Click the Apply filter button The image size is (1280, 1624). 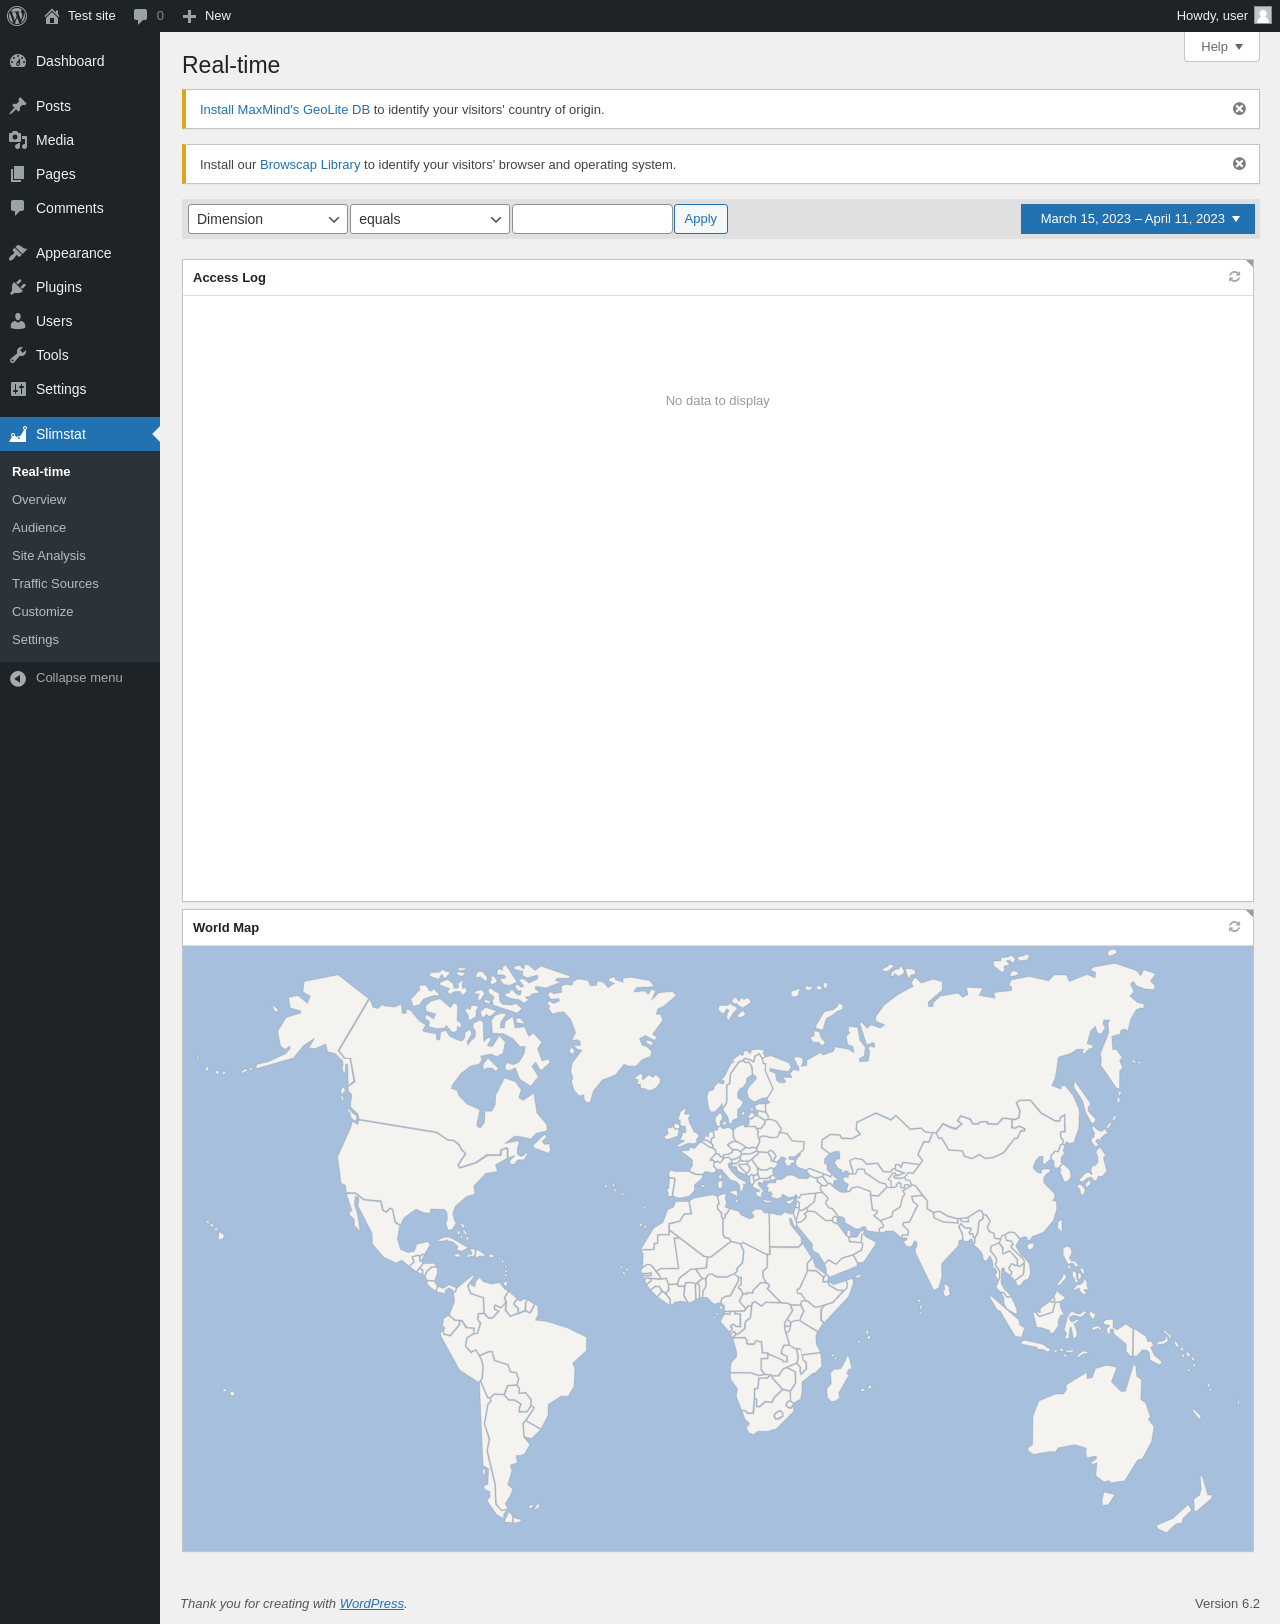coord(700,219)
